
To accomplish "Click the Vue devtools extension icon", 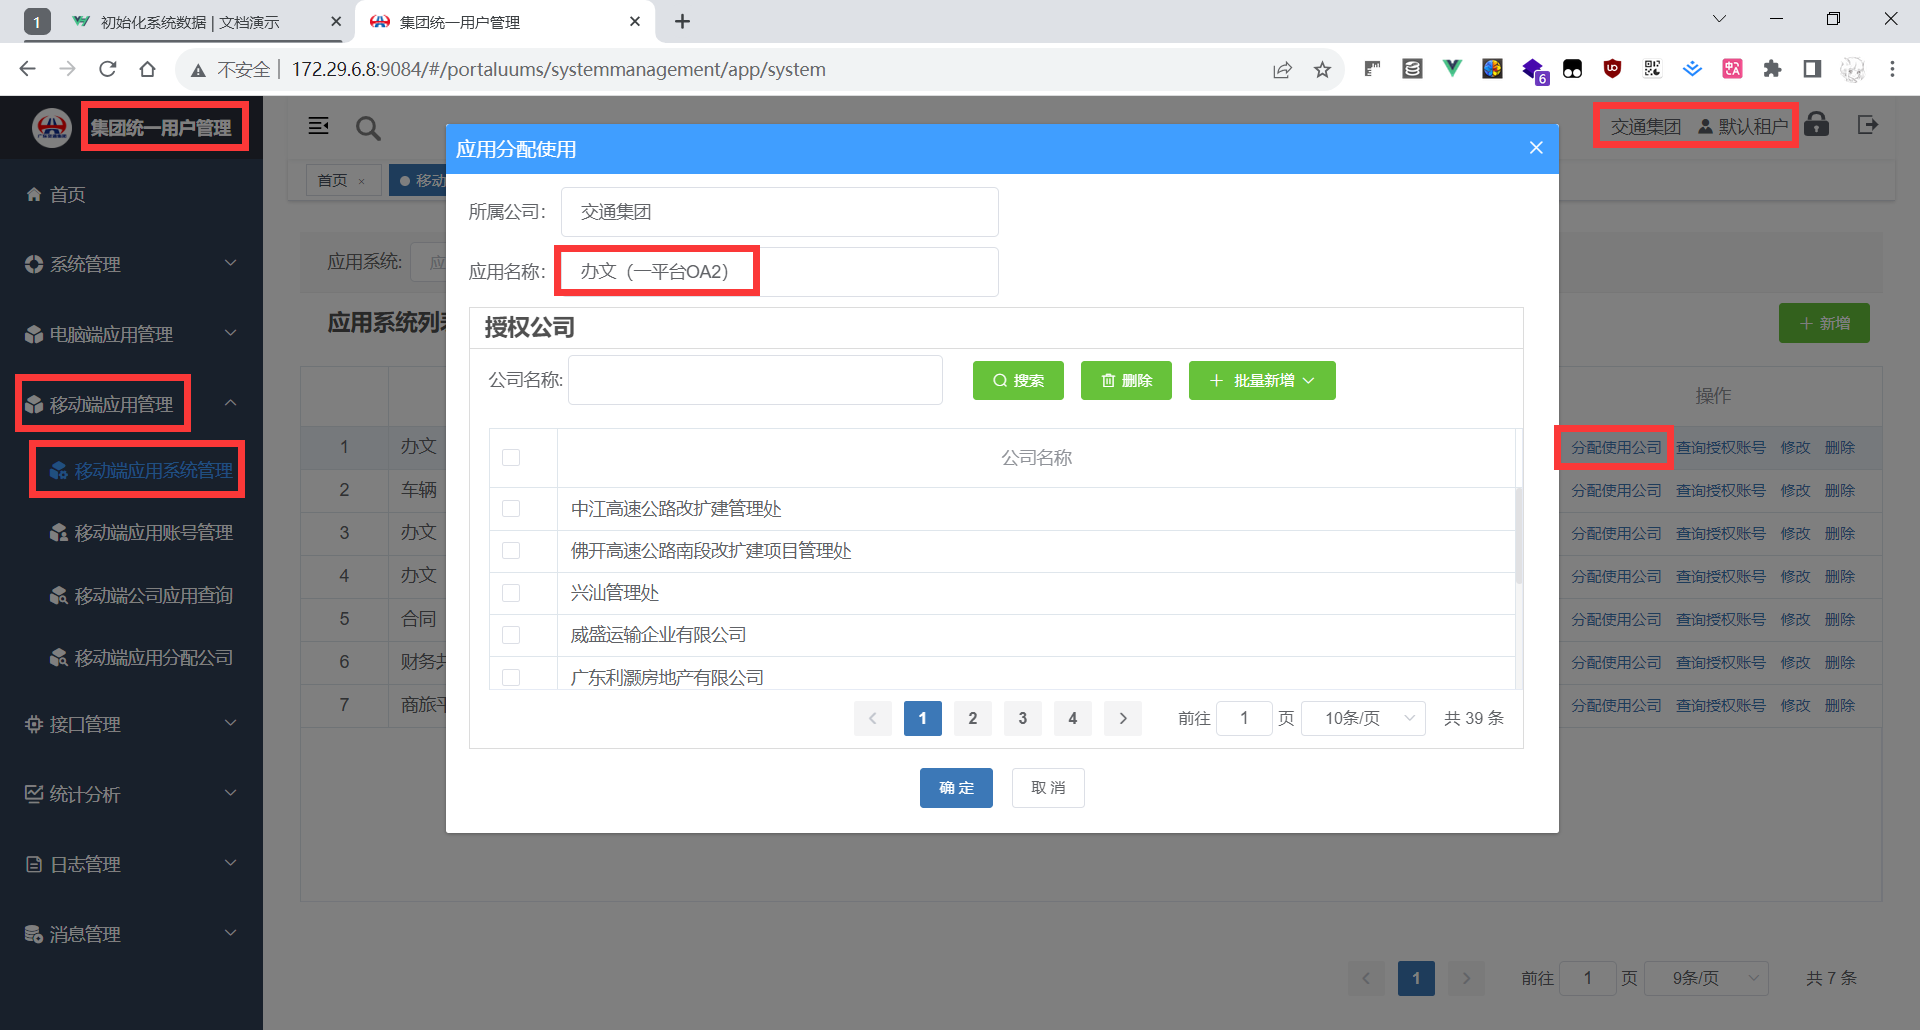I will 1452,69.
